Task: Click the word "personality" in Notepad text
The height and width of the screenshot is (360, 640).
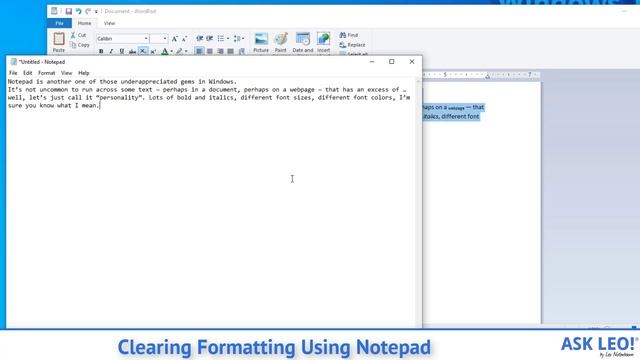Action: (120, 98)
